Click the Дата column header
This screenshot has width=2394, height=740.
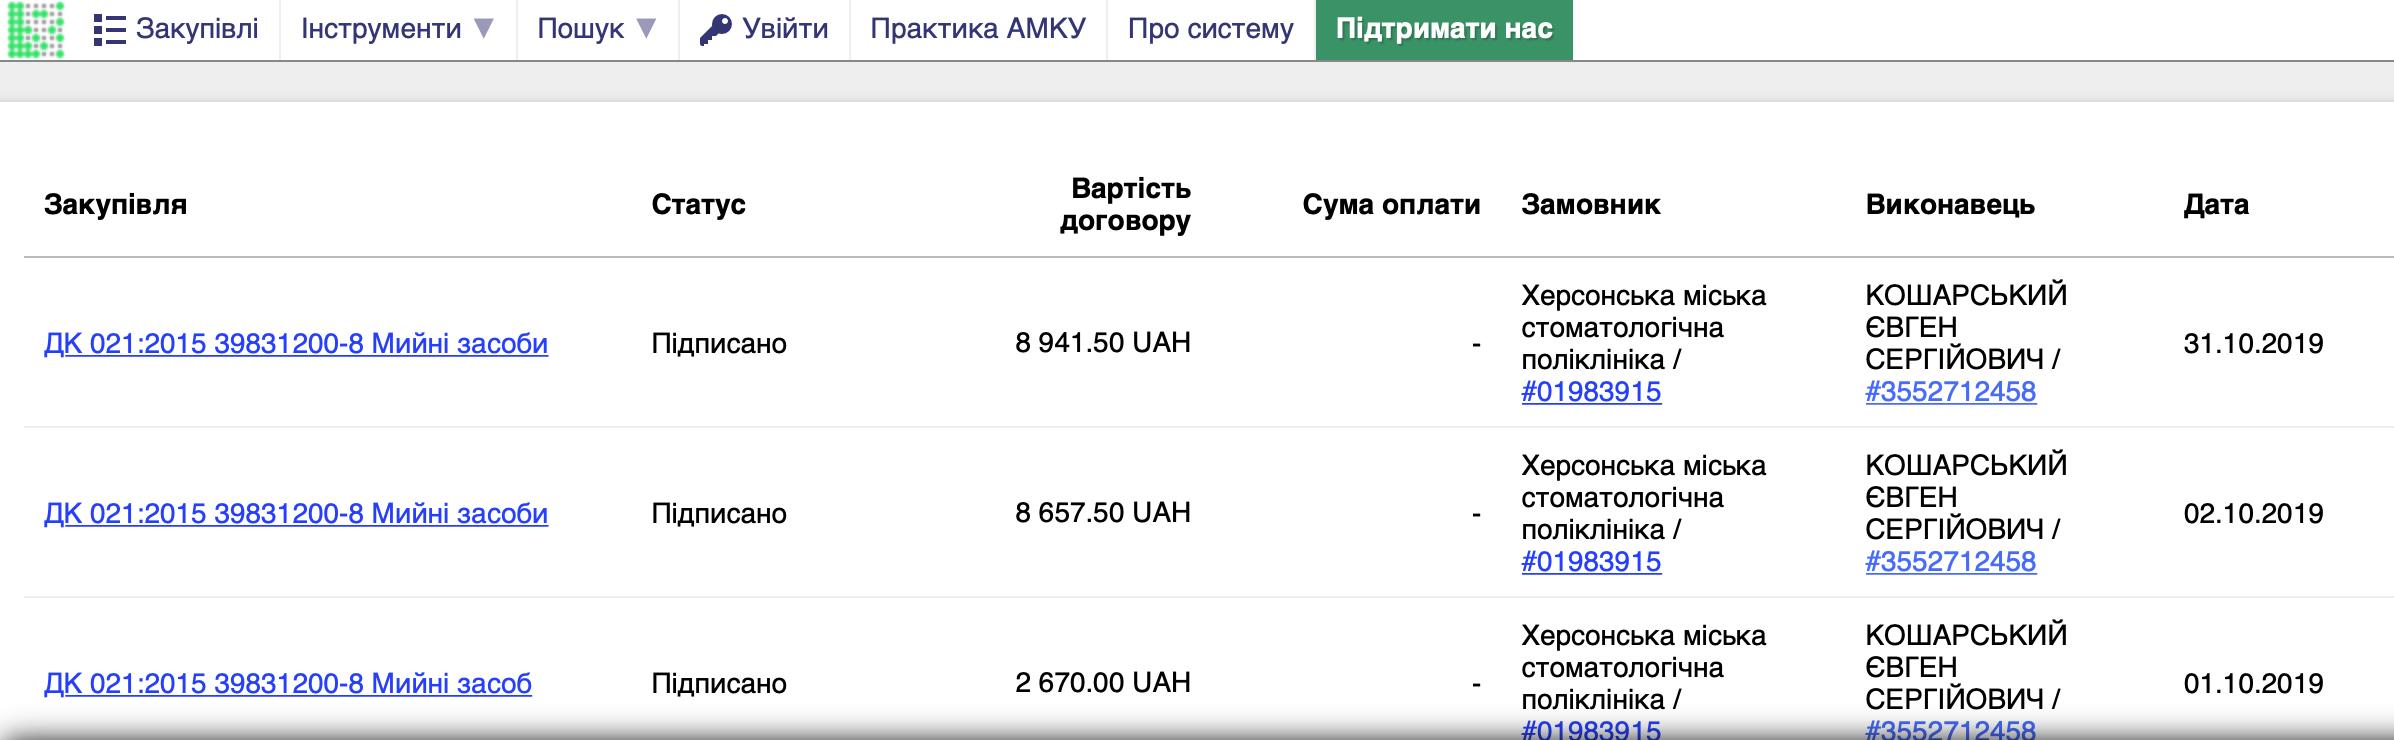(2216, 205)
